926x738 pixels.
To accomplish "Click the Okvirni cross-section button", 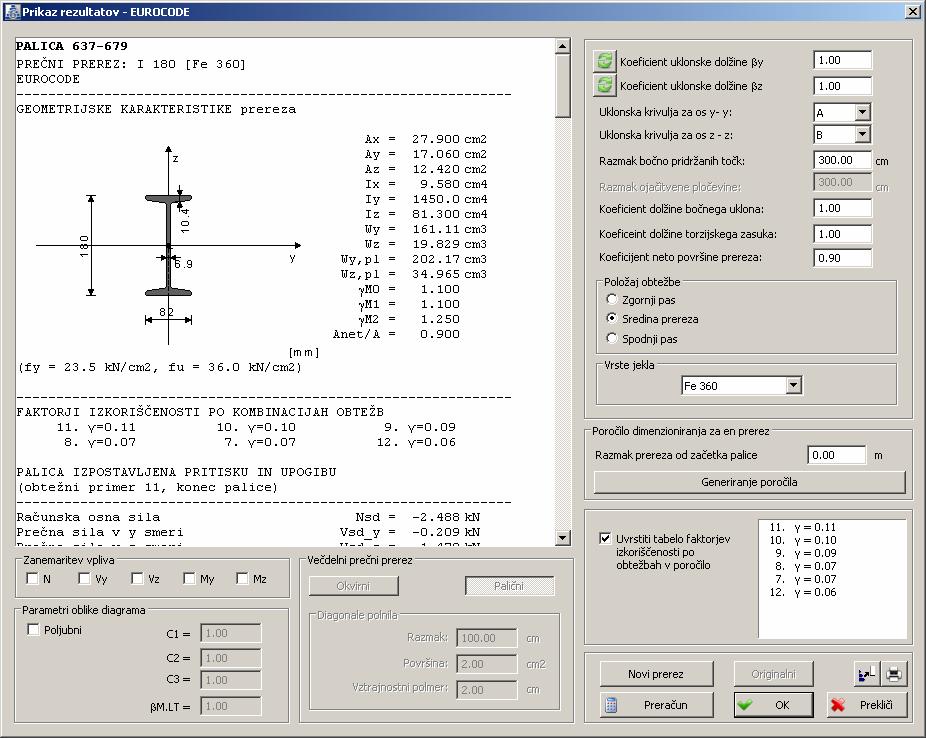I will coord(353,586).
